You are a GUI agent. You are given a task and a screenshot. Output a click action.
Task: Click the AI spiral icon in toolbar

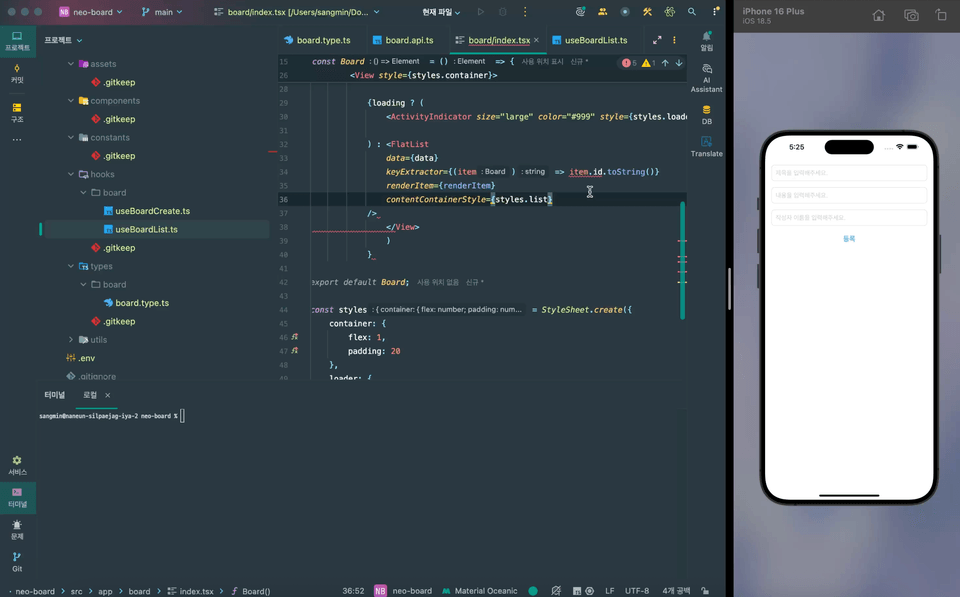(580, 12)
